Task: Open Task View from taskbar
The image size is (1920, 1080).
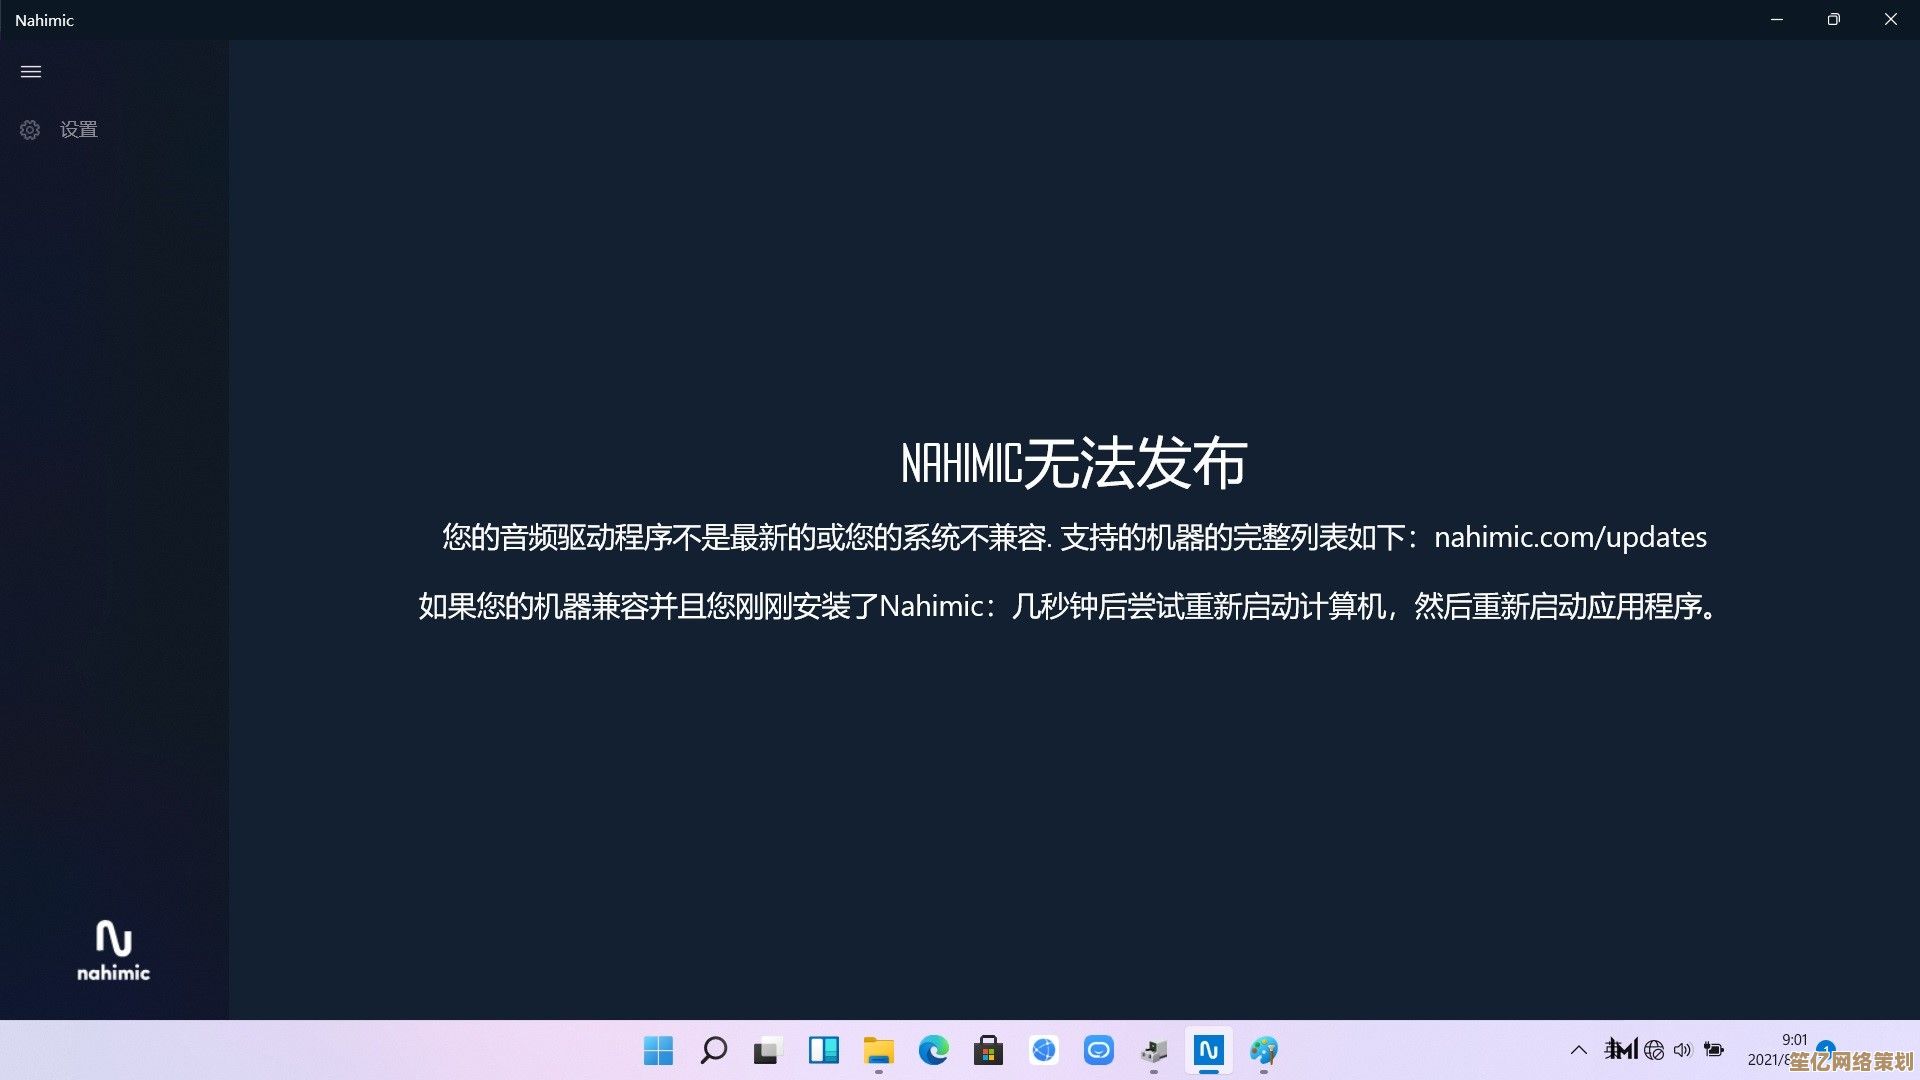Action: [x=767, y=1051]
